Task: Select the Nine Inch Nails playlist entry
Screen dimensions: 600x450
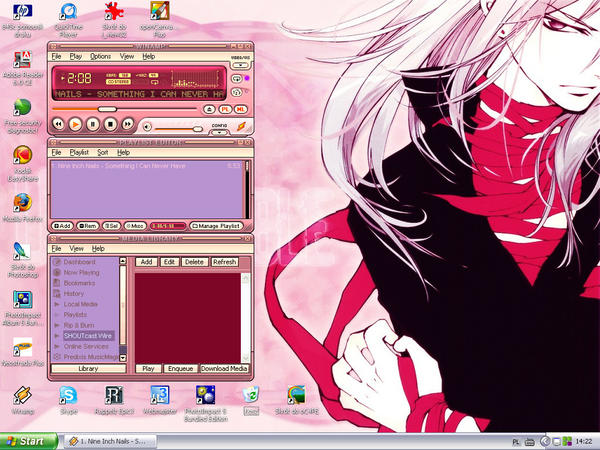Action: tap(147, 166)
